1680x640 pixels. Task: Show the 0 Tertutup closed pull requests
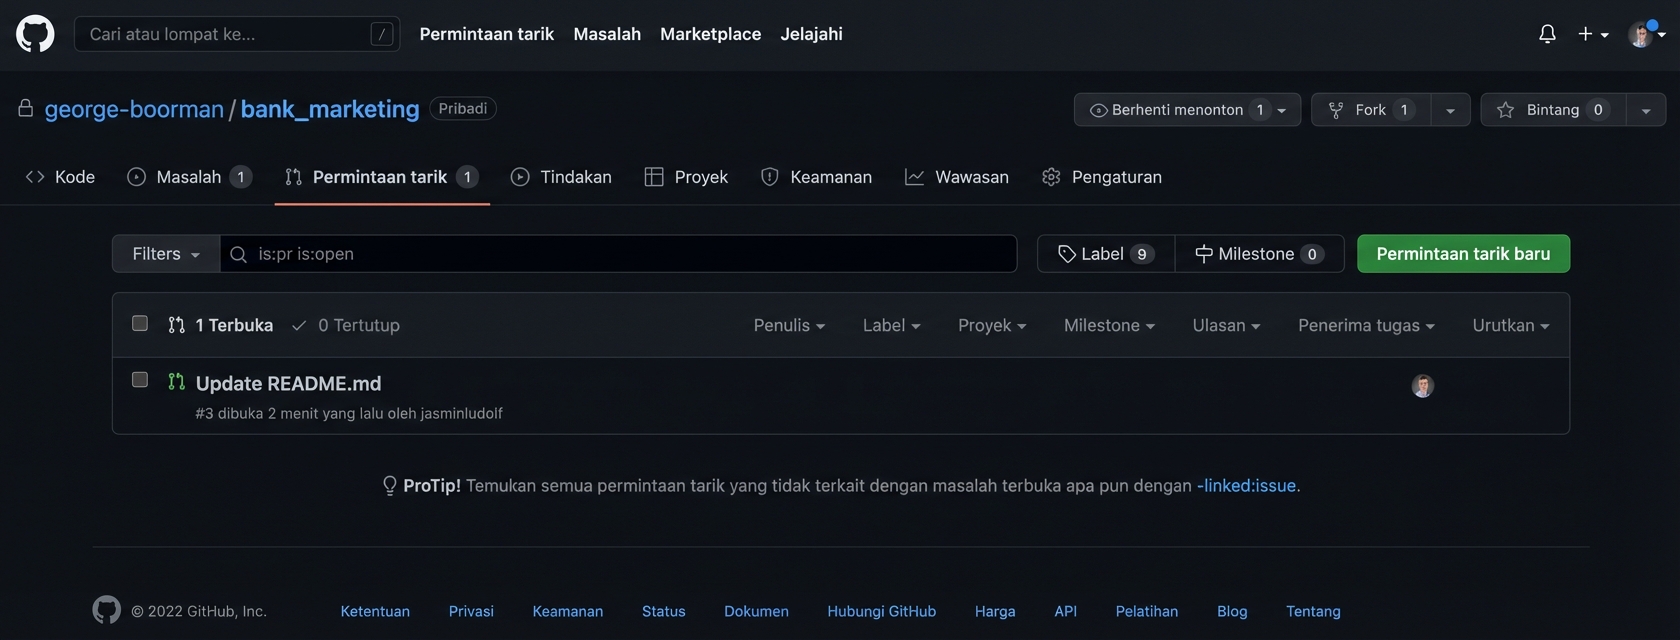point(346,325)
